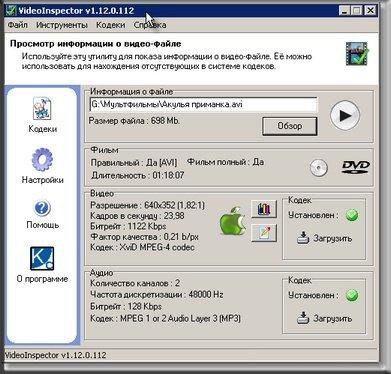391x374 pixels.
Task: Click the video 'Битрейт : 1122 Kbps' text
Action: (x=128, y=226)
